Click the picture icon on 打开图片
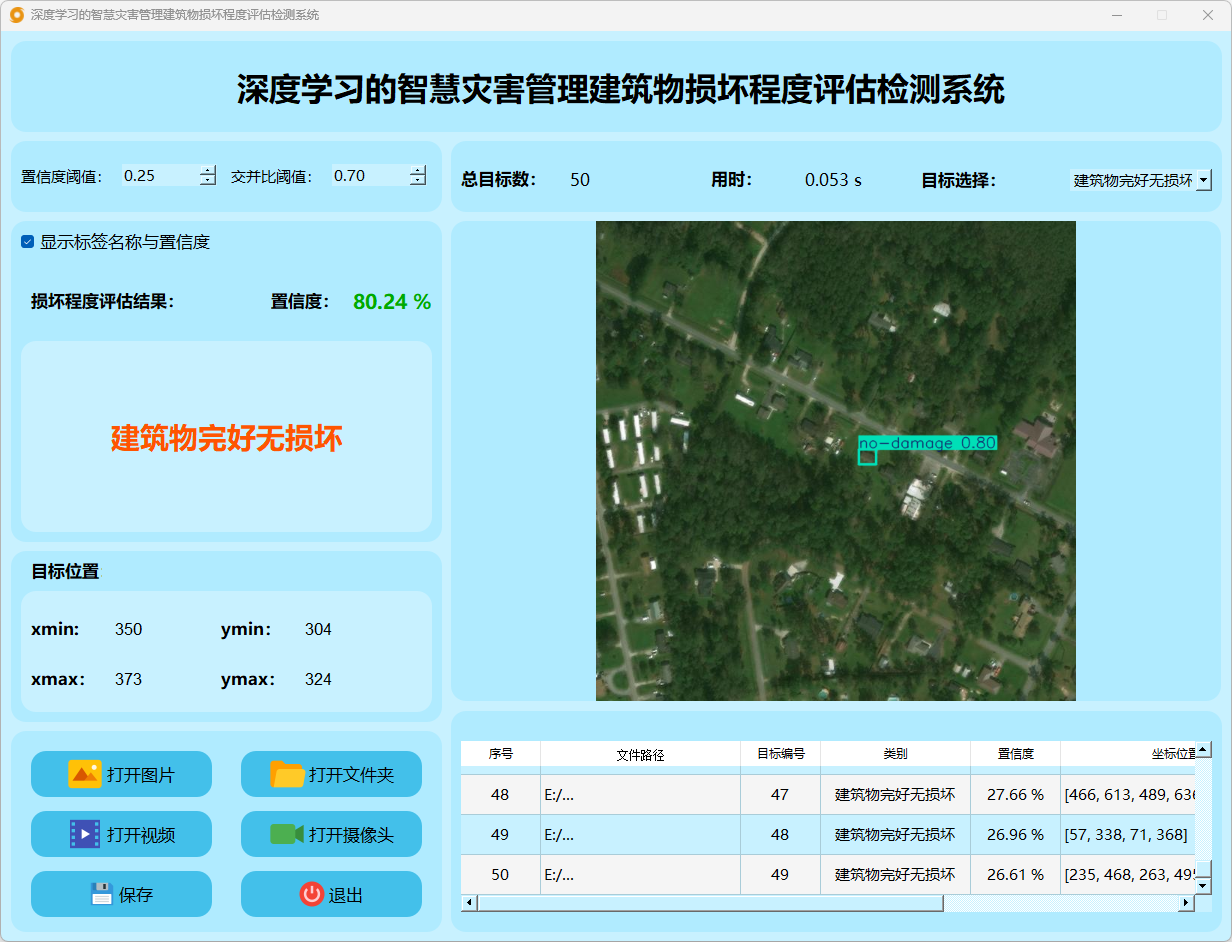This screenshot has width=1232, height=942. pos(85,774)
